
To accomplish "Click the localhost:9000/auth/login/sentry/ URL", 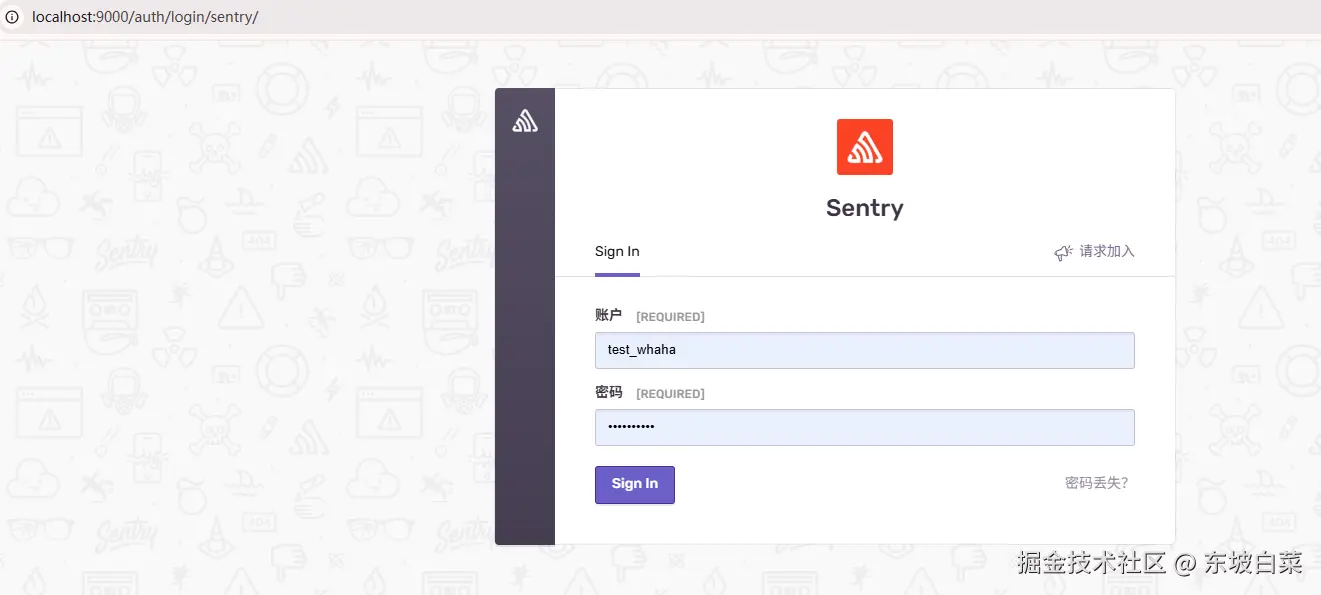I will [x=145, y=17].
